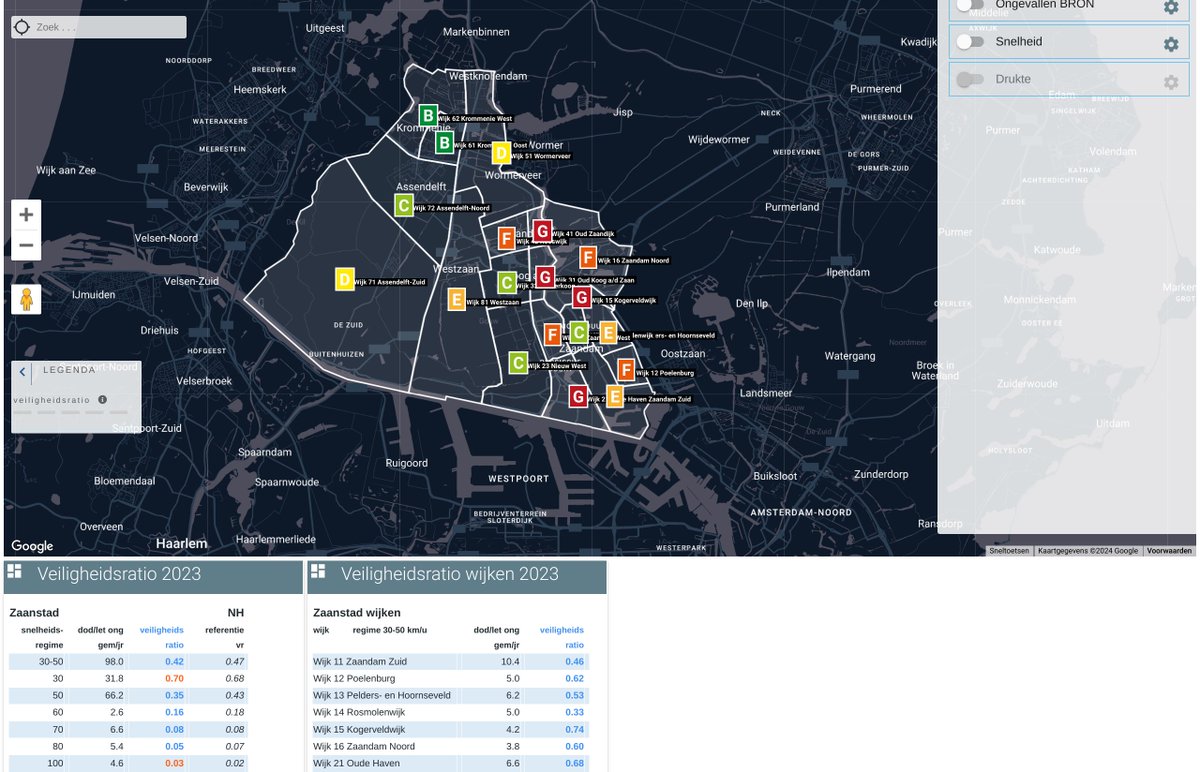The height and width of the screenshot is (772, 1200).
Task: Click the veiligheidsratio info icon in legend
Action: pyautogui.click(x=103, y=399)
